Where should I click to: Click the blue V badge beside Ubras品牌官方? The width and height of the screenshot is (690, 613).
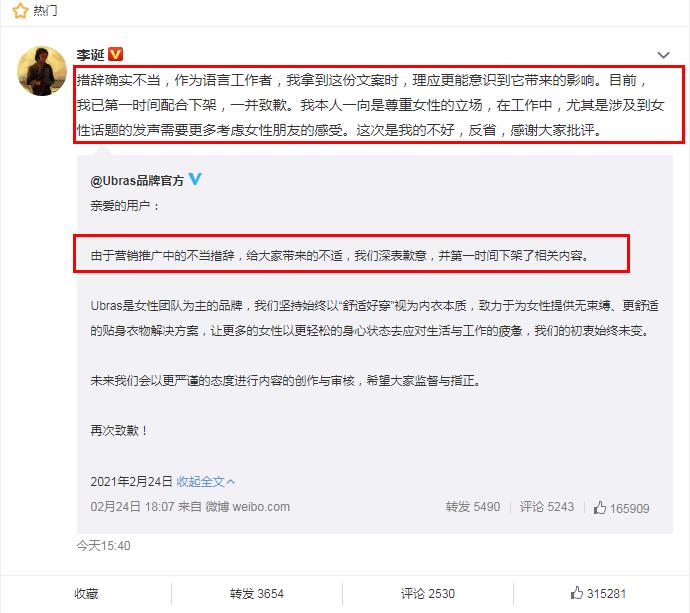point(195,179)
